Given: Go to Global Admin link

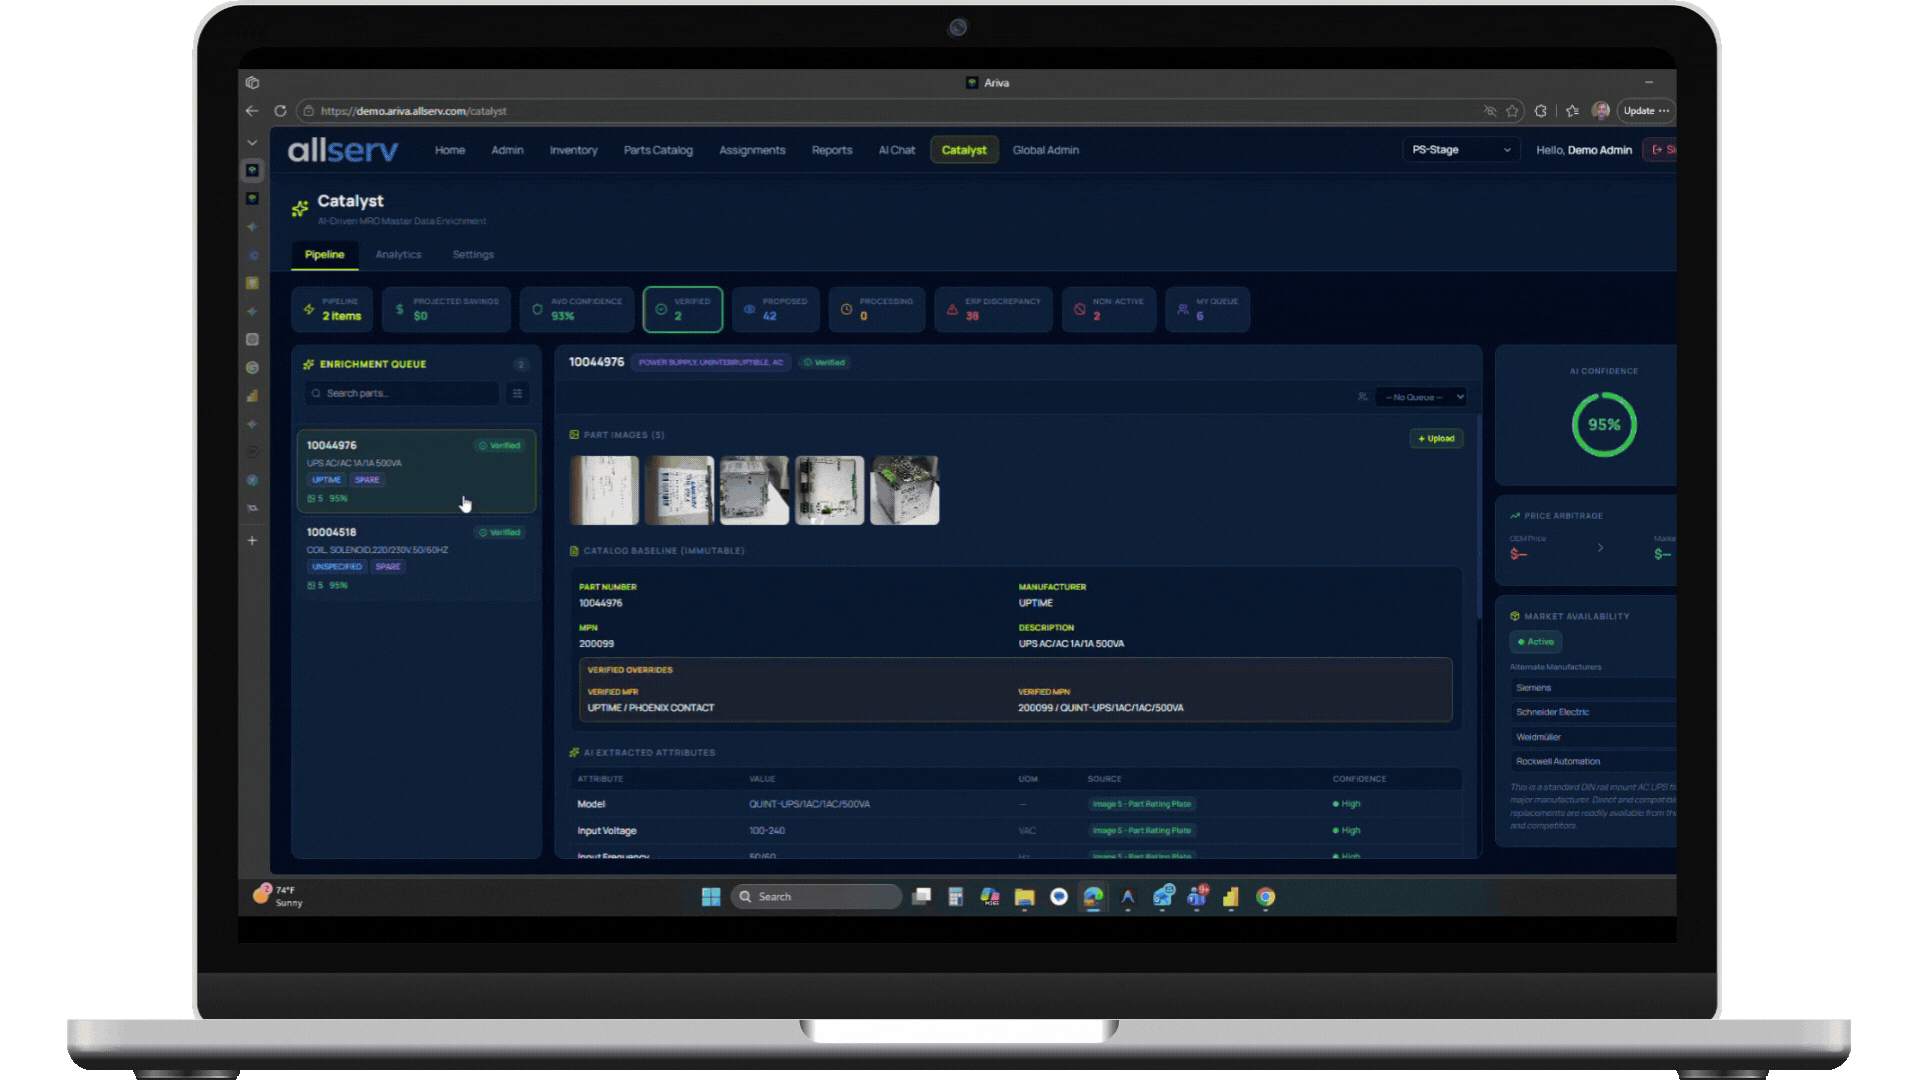Looking at the screenshot, I should (x=1045, y=150).
